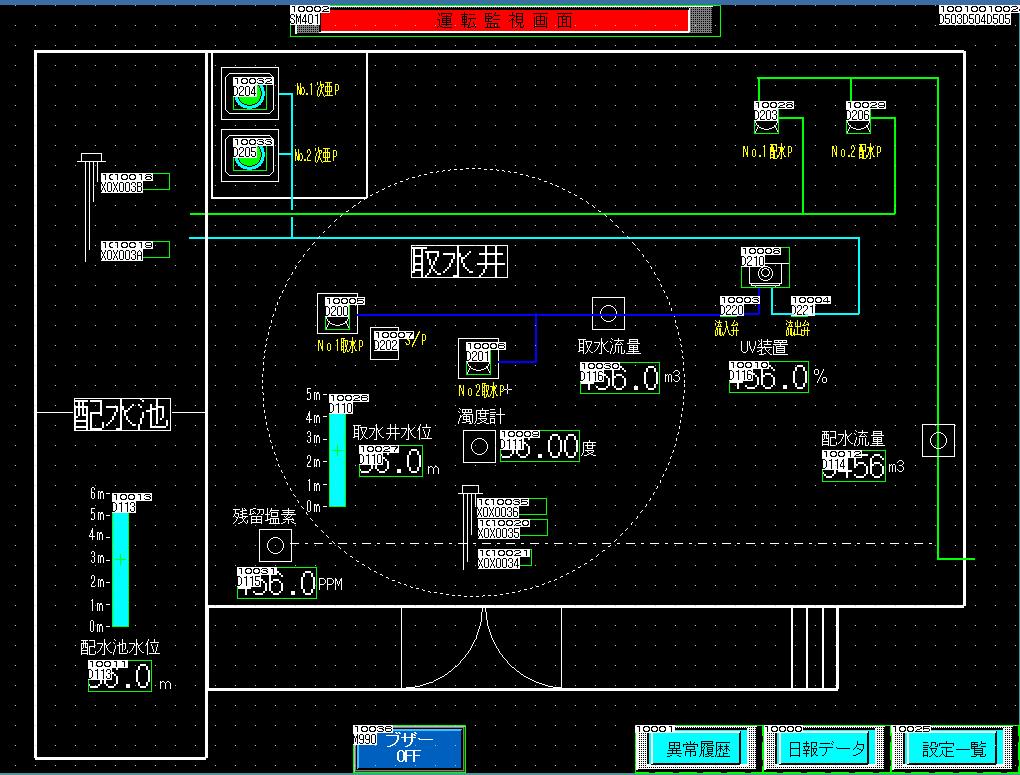Select the No2取水P pump icon
This screenshot has width=1020, height=775.
(478, 358)
